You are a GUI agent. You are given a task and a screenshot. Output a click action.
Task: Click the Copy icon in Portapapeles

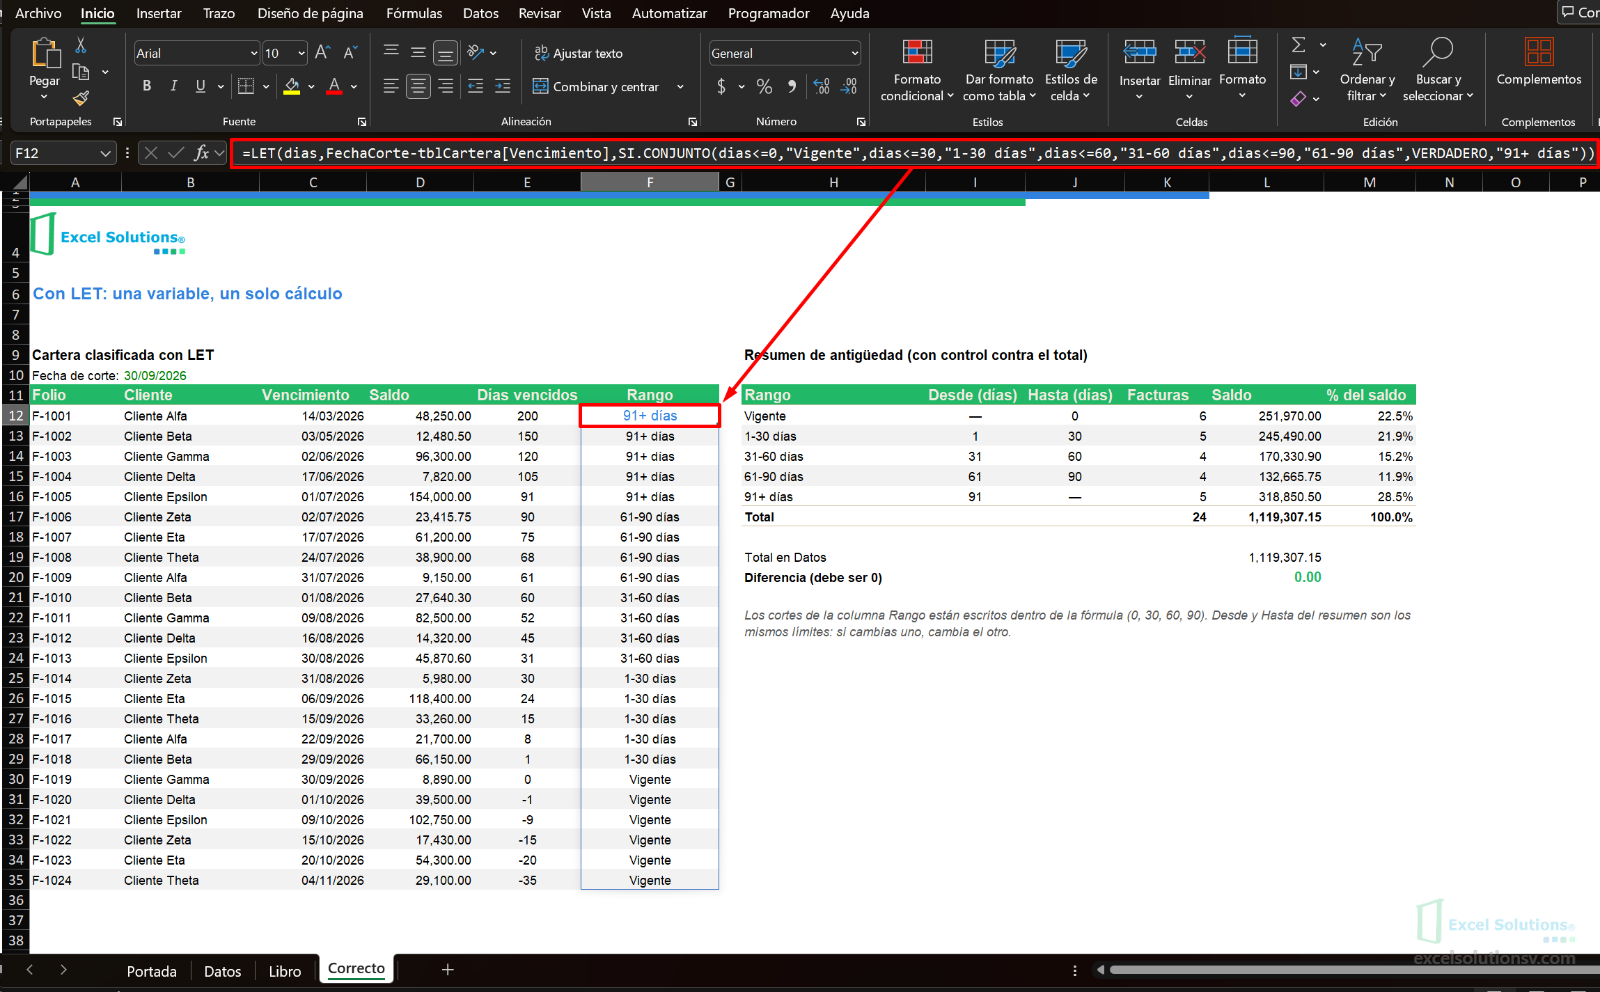point(81,72)
